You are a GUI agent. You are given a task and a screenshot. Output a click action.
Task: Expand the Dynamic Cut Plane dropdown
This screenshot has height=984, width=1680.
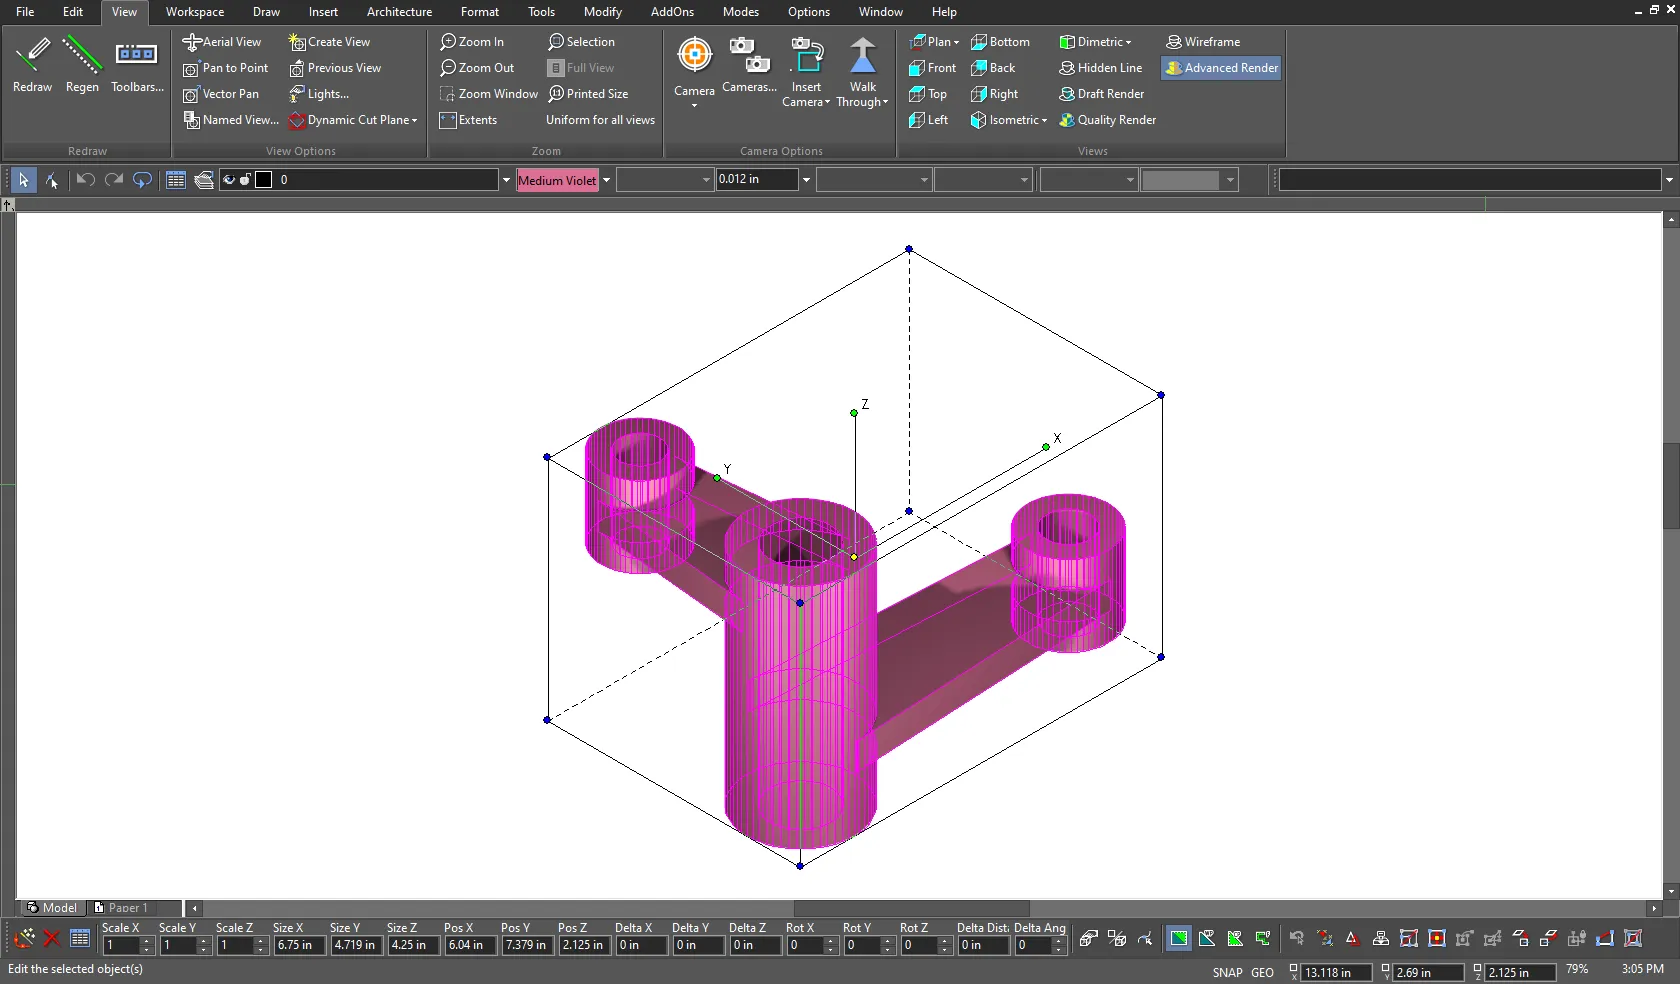point(414,120)
